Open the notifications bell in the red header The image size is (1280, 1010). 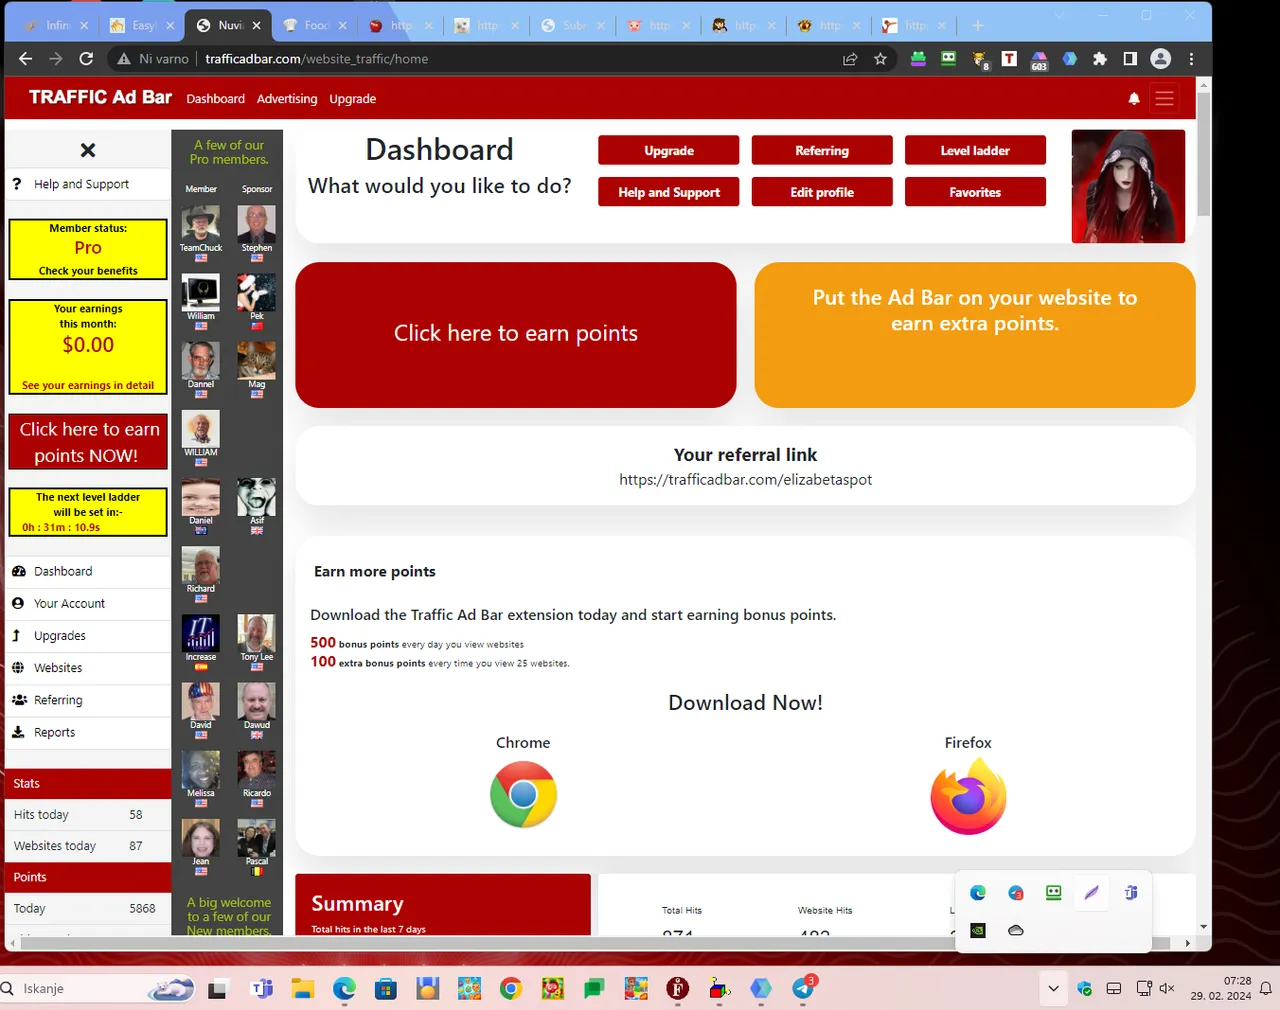tap(1134, 99)
